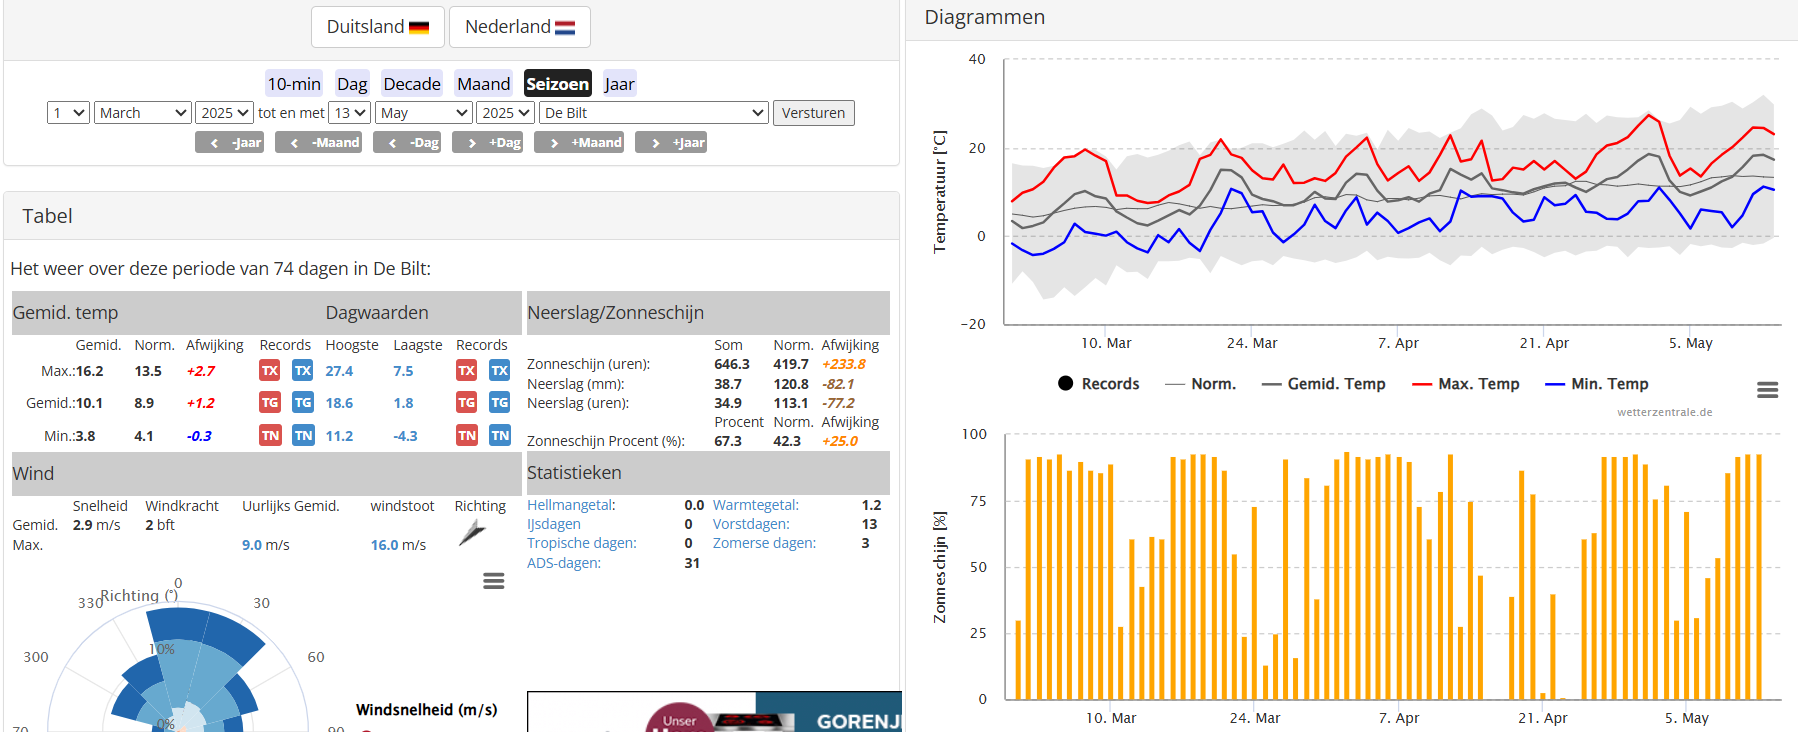Click the 9.0 hourly wind value

pyautogui.click(x=252, y=545)
